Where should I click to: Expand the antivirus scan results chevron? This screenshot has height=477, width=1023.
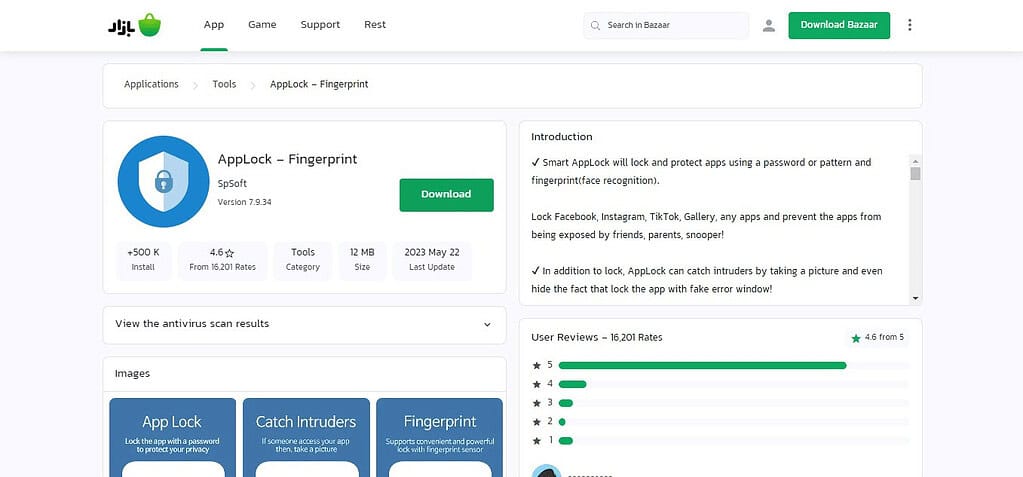point(487,324)
